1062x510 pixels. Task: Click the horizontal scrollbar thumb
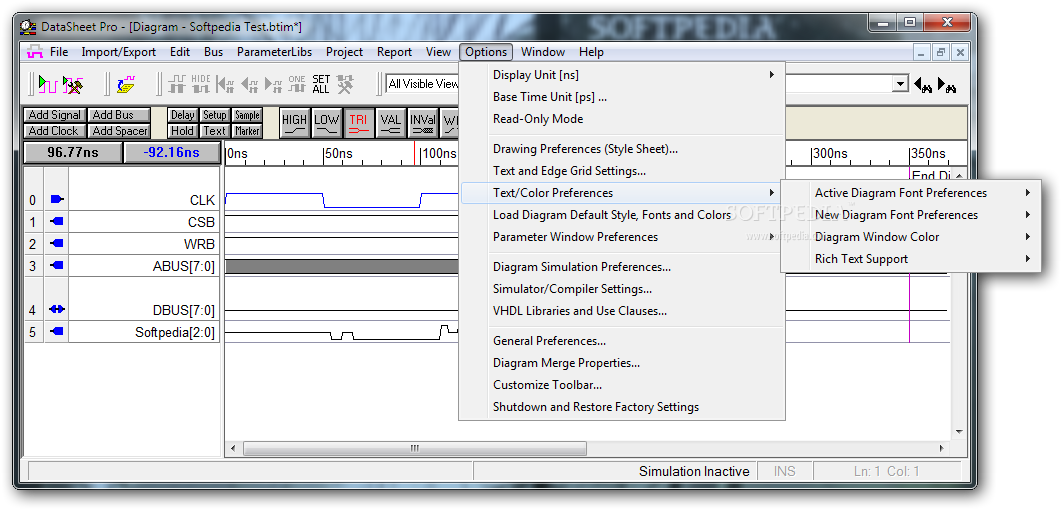click(x=415, y=448)
